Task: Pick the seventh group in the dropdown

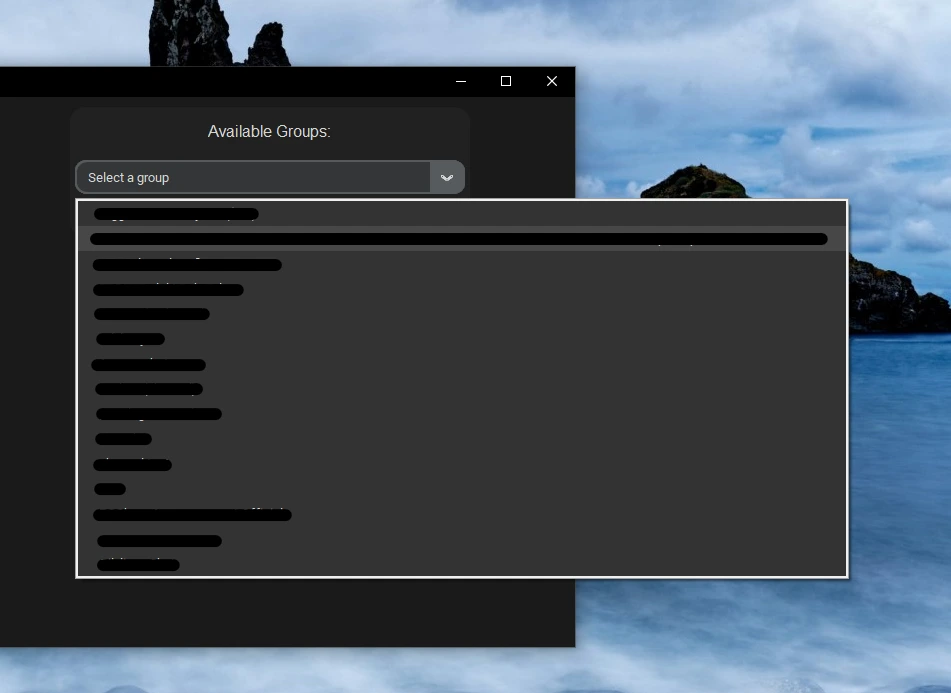Action: pos(149,365)
